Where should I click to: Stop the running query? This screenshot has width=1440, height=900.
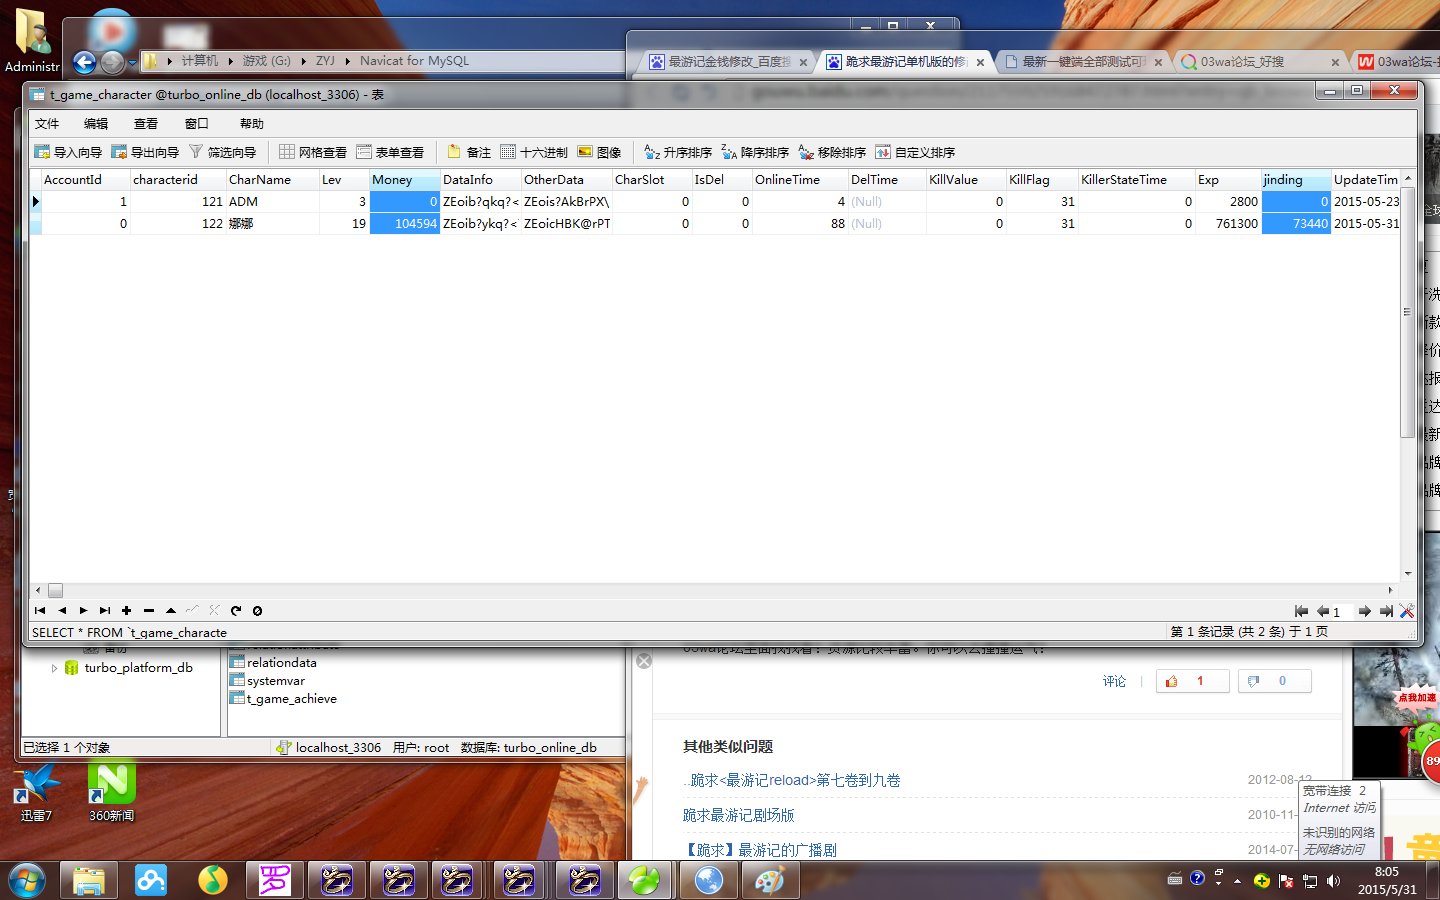click(257, 610)
